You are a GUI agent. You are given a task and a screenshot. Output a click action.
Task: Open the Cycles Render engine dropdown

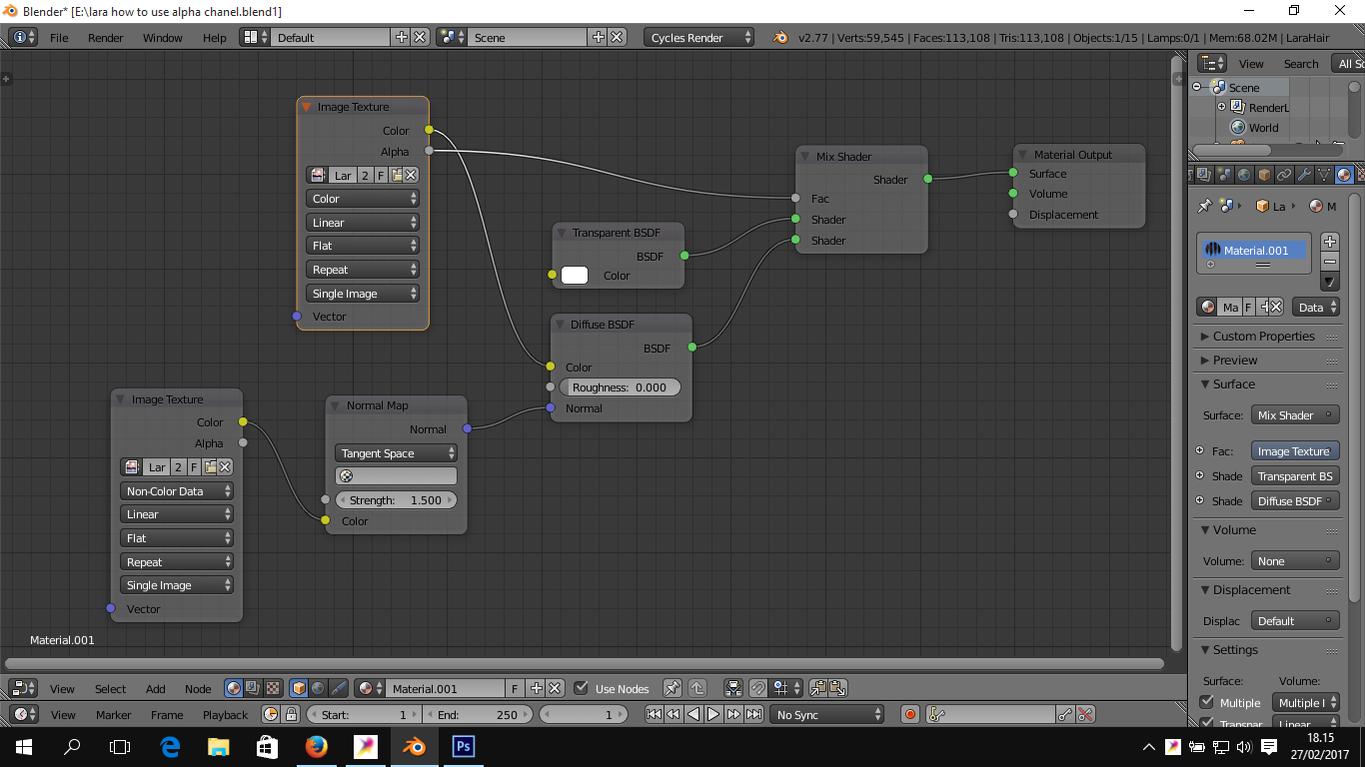point(699,37)
